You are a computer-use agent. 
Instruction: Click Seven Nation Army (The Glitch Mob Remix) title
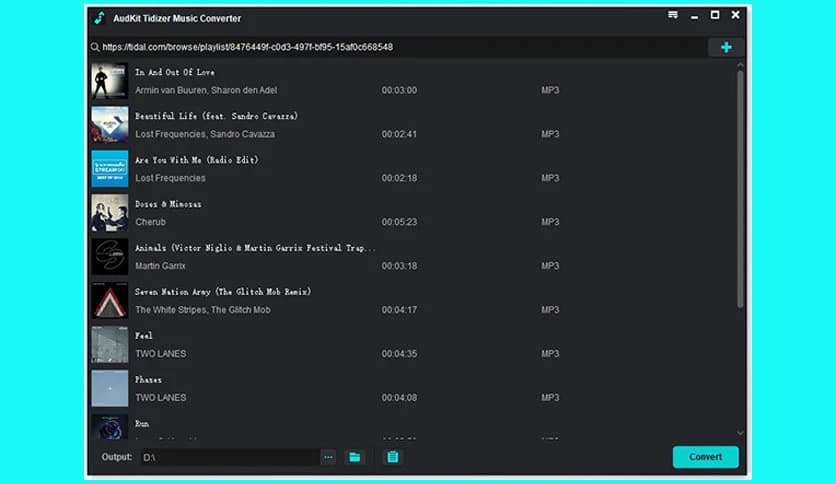pos(223,292)
